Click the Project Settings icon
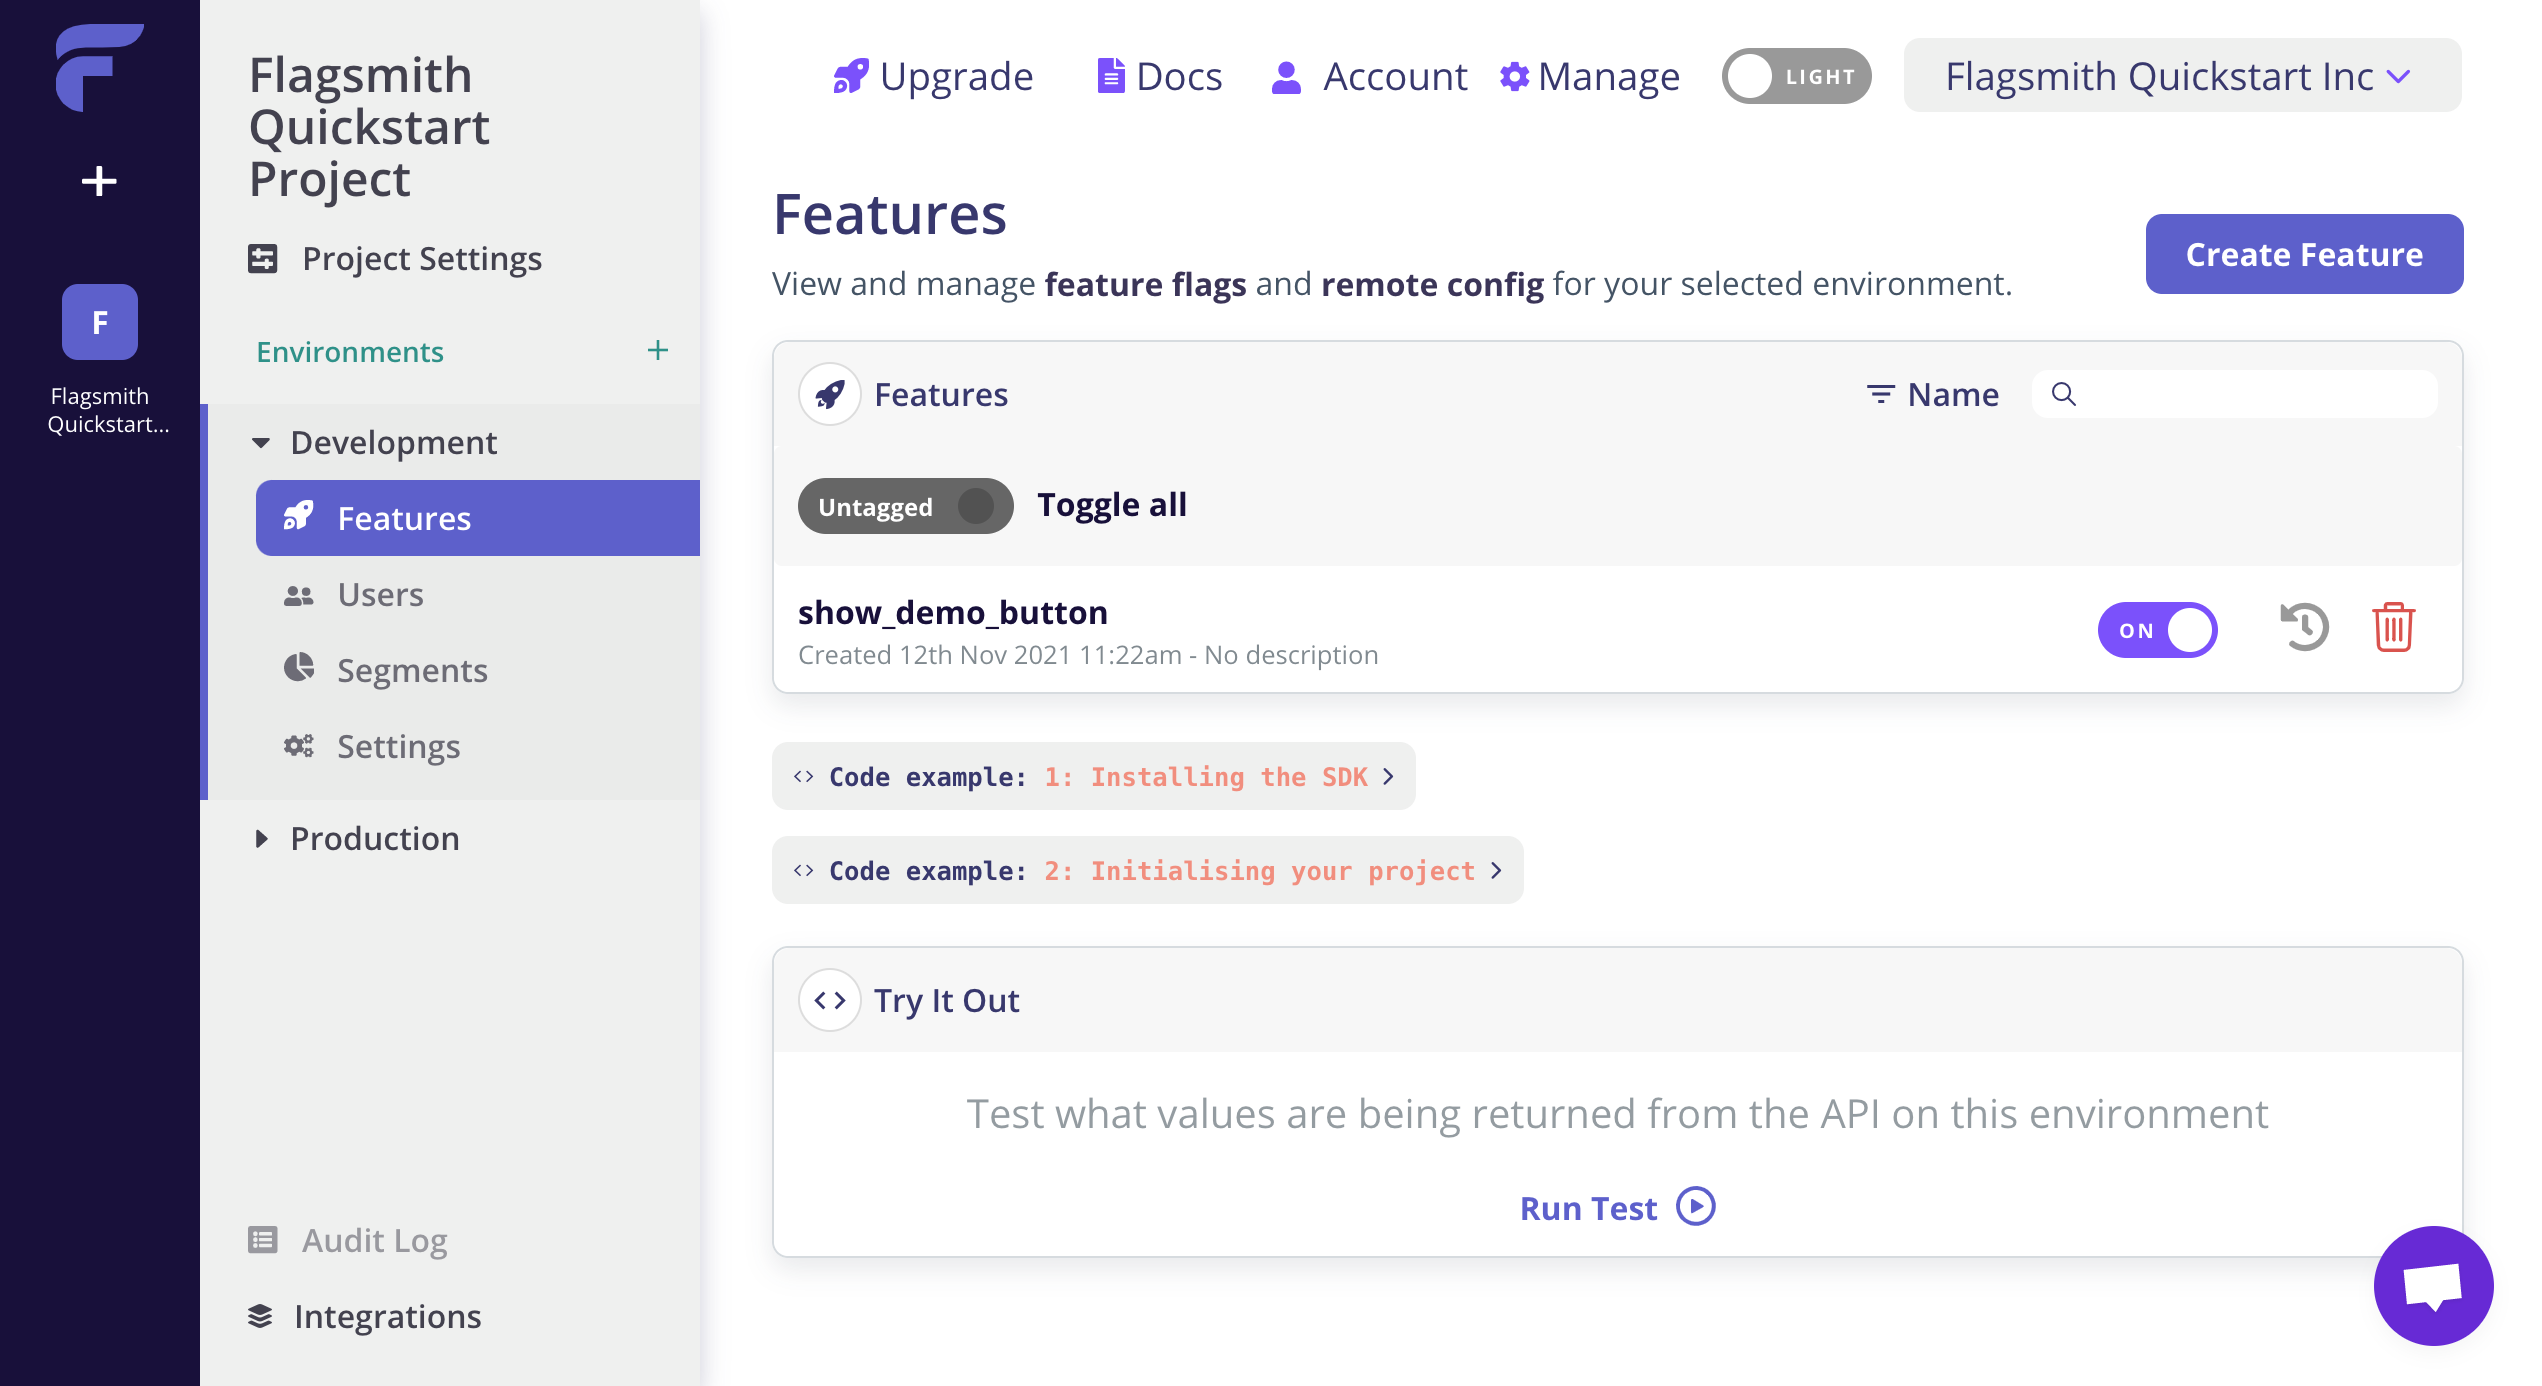 point(263,259)
